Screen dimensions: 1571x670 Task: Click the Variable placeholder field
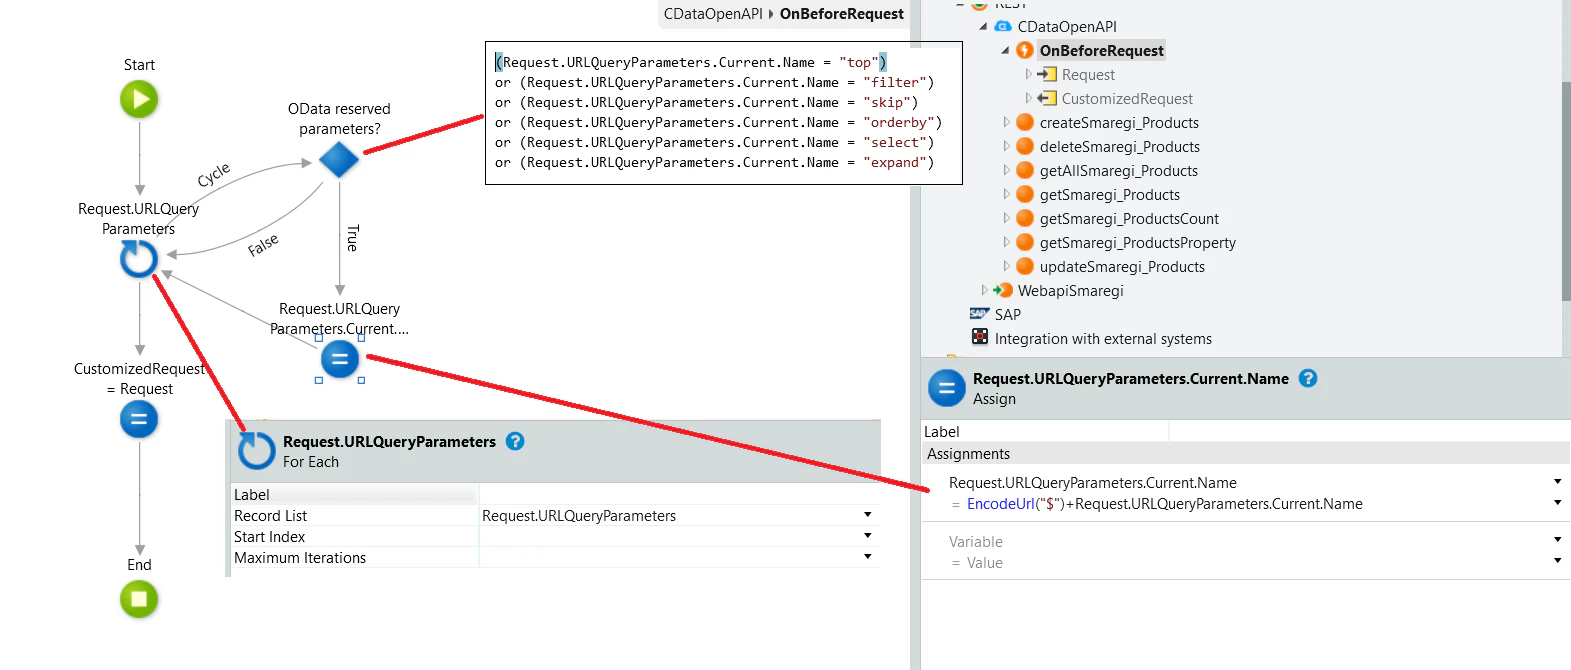(976, 541)
